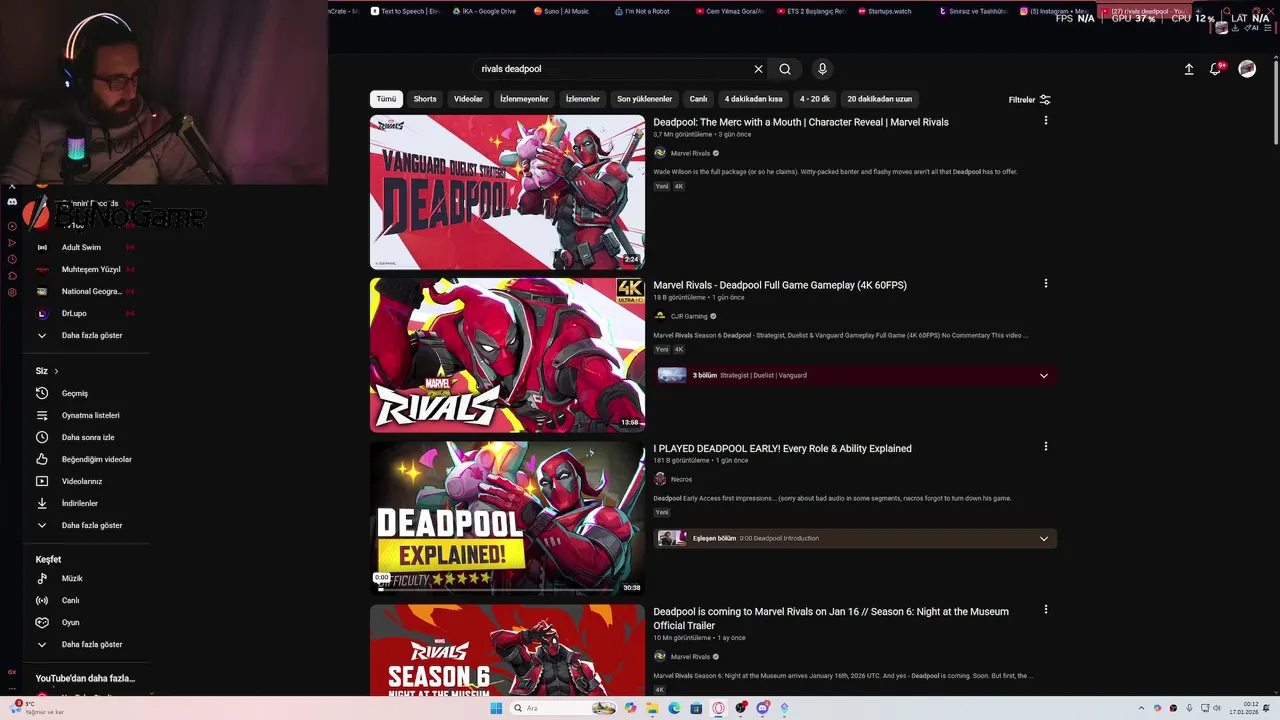Visit CJR Gaming channel
Screen dimensions: 1280x720
(x=689, y=316)
